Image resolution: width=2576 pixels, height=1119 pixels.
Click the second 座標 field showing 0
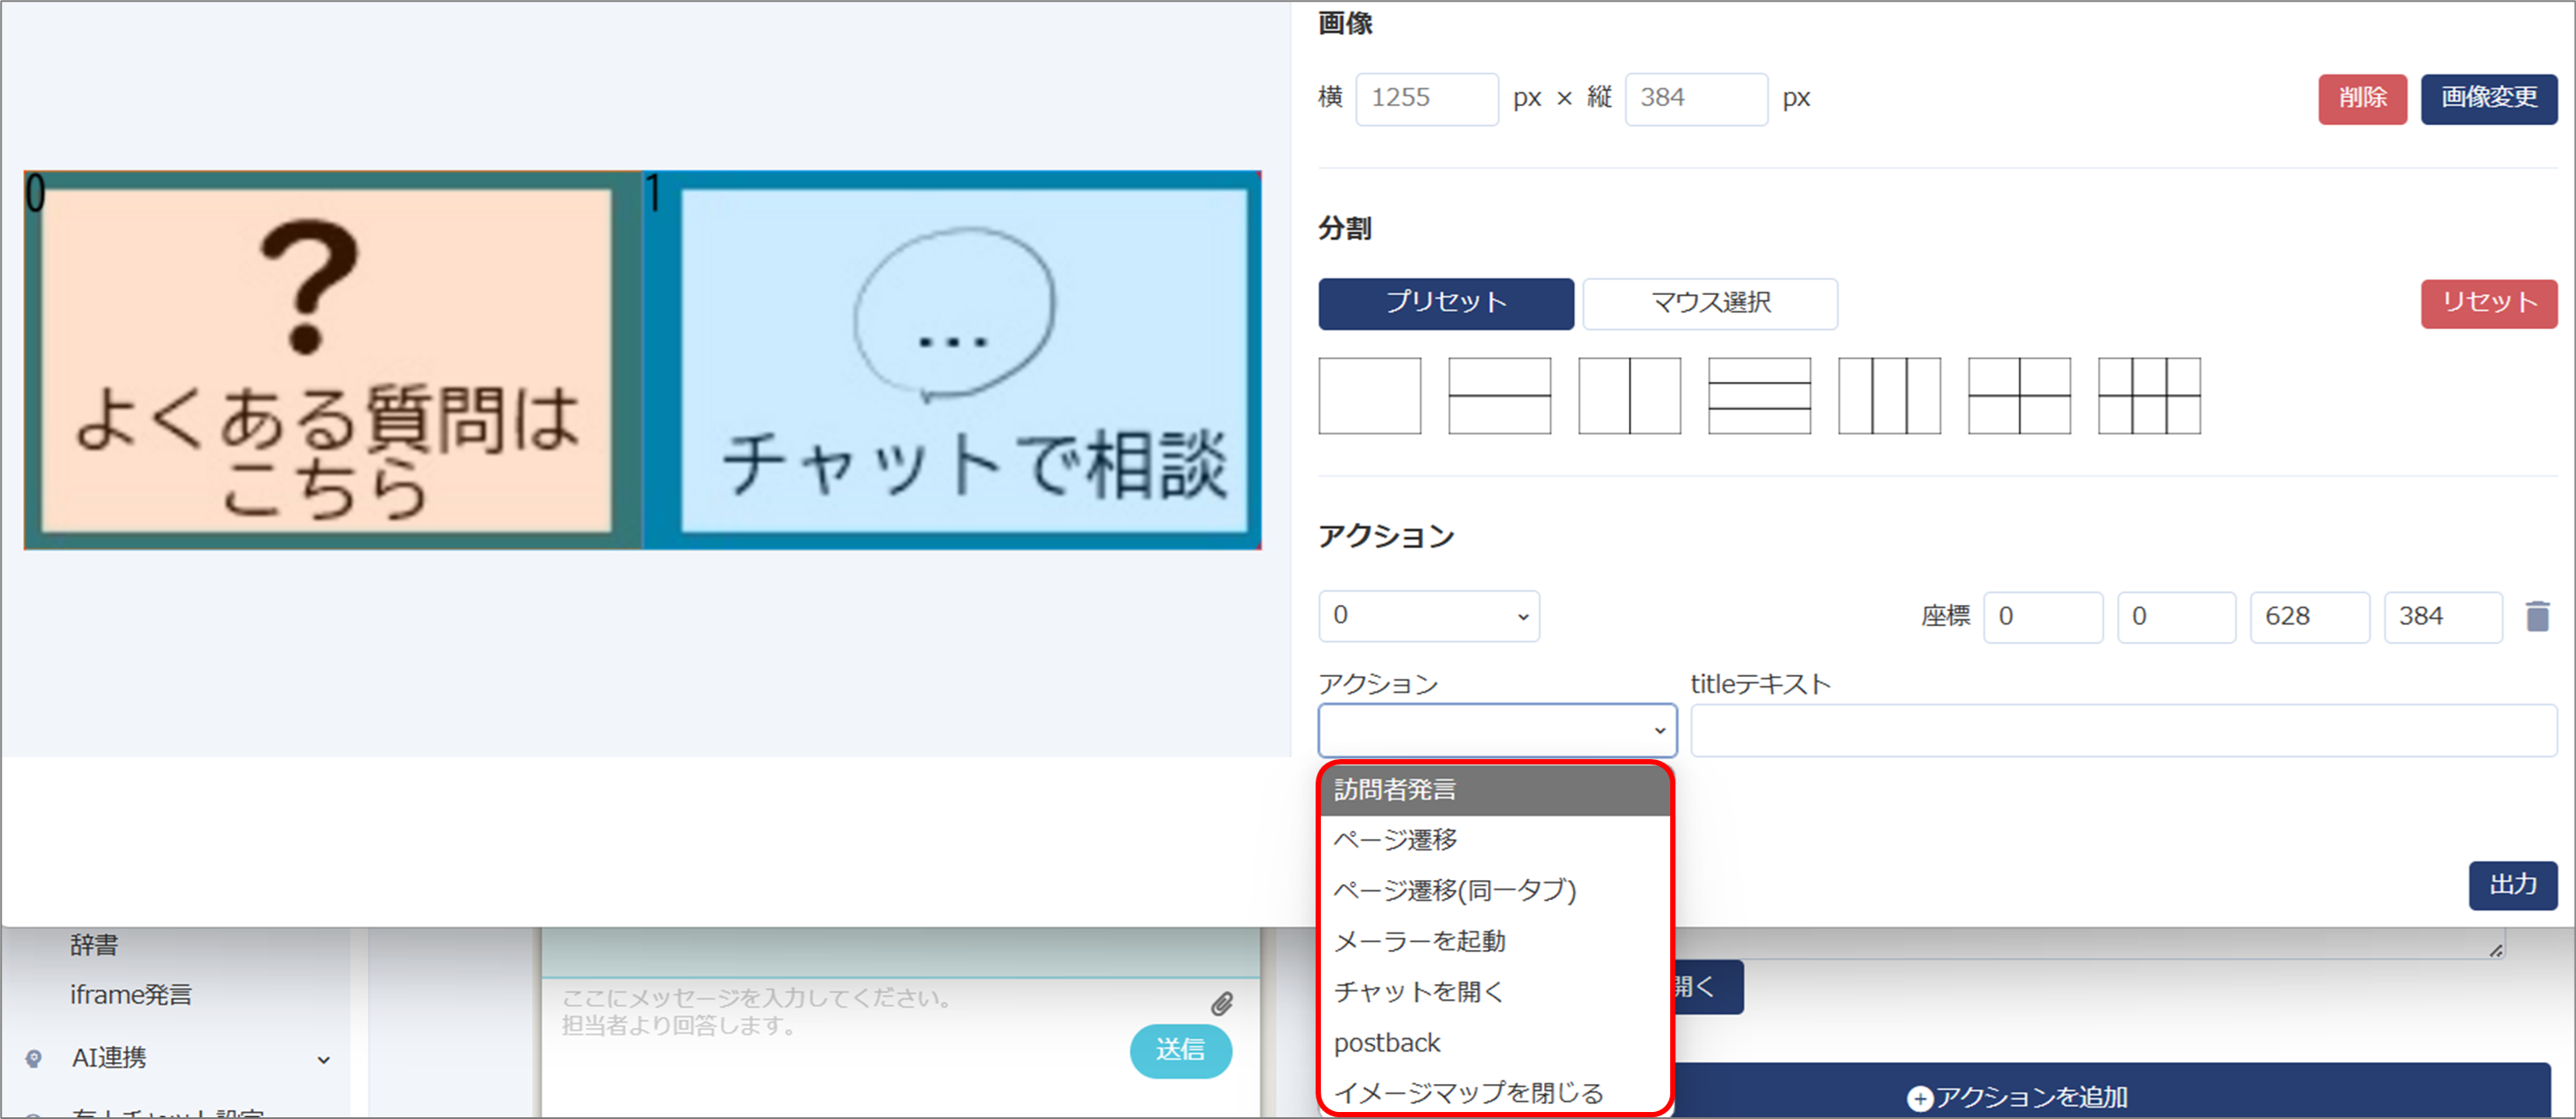pyautogui.click(x=2176, y=617)
